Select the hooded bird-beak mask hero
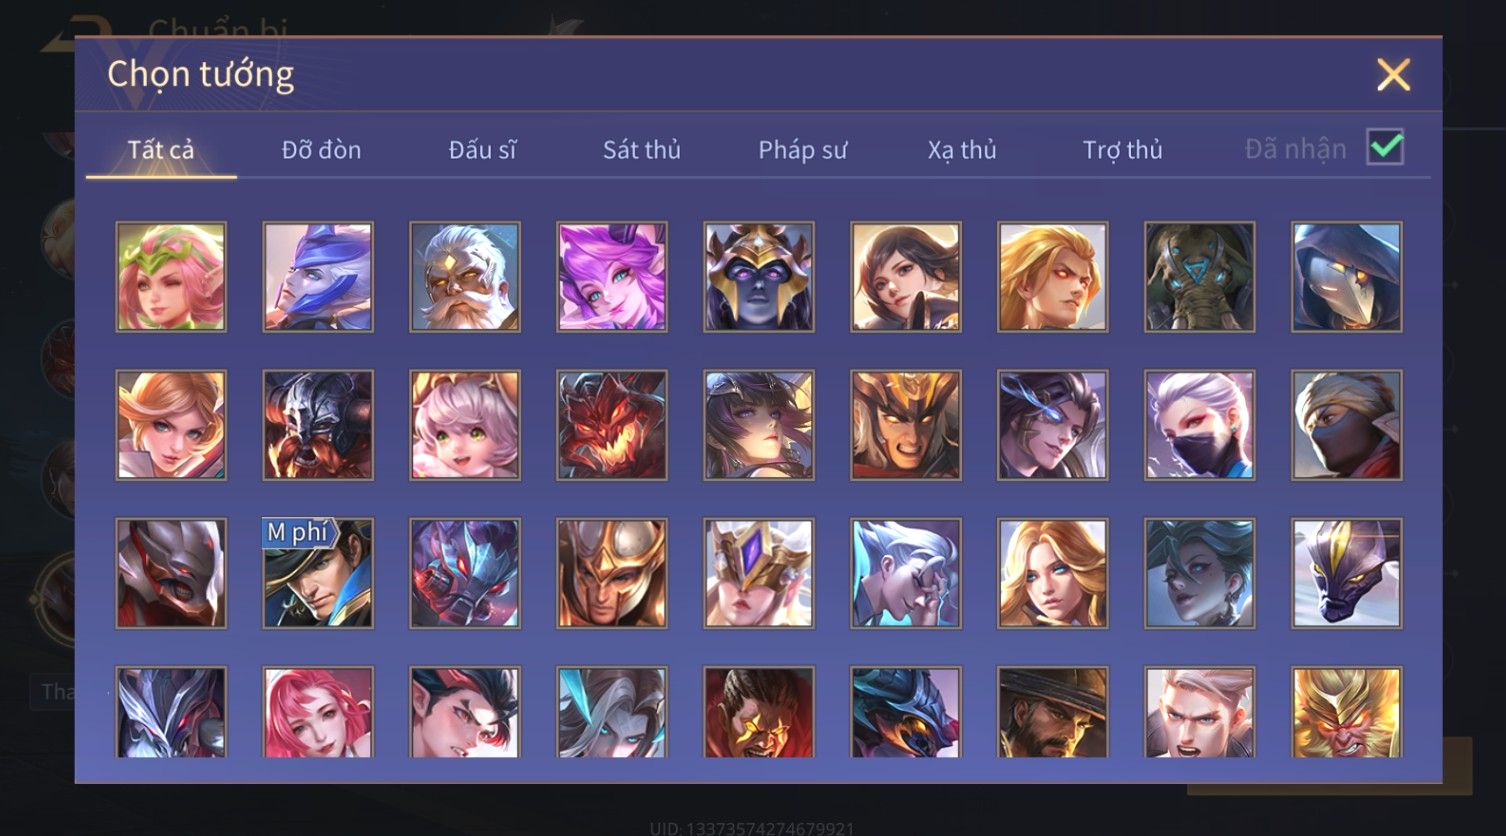1506x836 pixels. 1346,277
